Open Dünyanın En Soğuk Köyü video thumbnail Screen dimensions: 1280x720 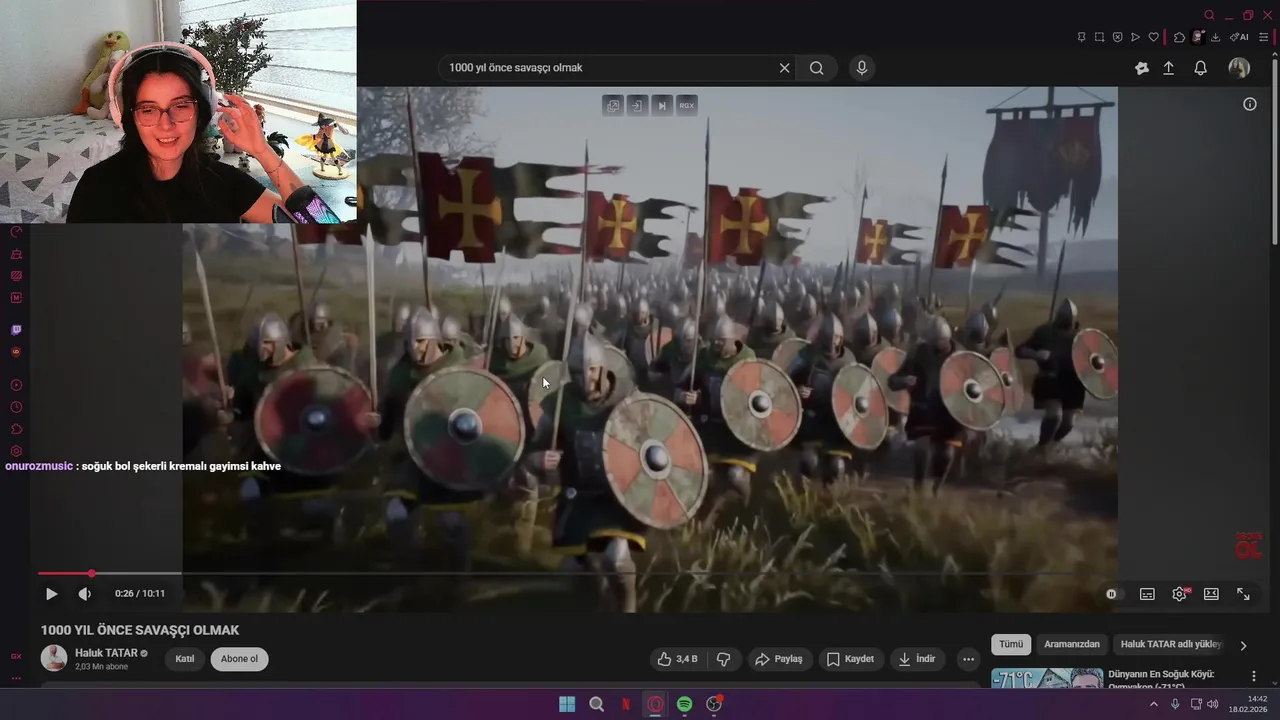1047,679
